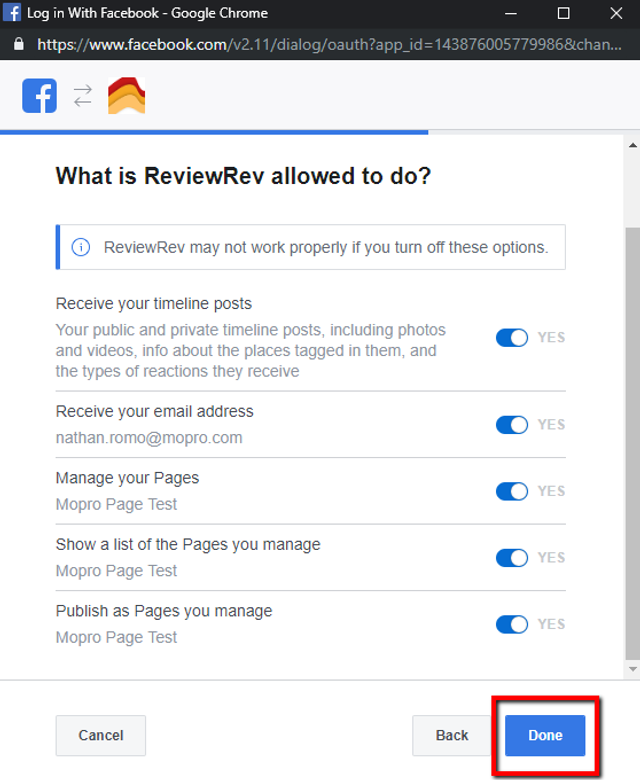Close the Log in With Facebook window
The height and width of the screenshot is (780, 640).
click(x=616, y=13)
